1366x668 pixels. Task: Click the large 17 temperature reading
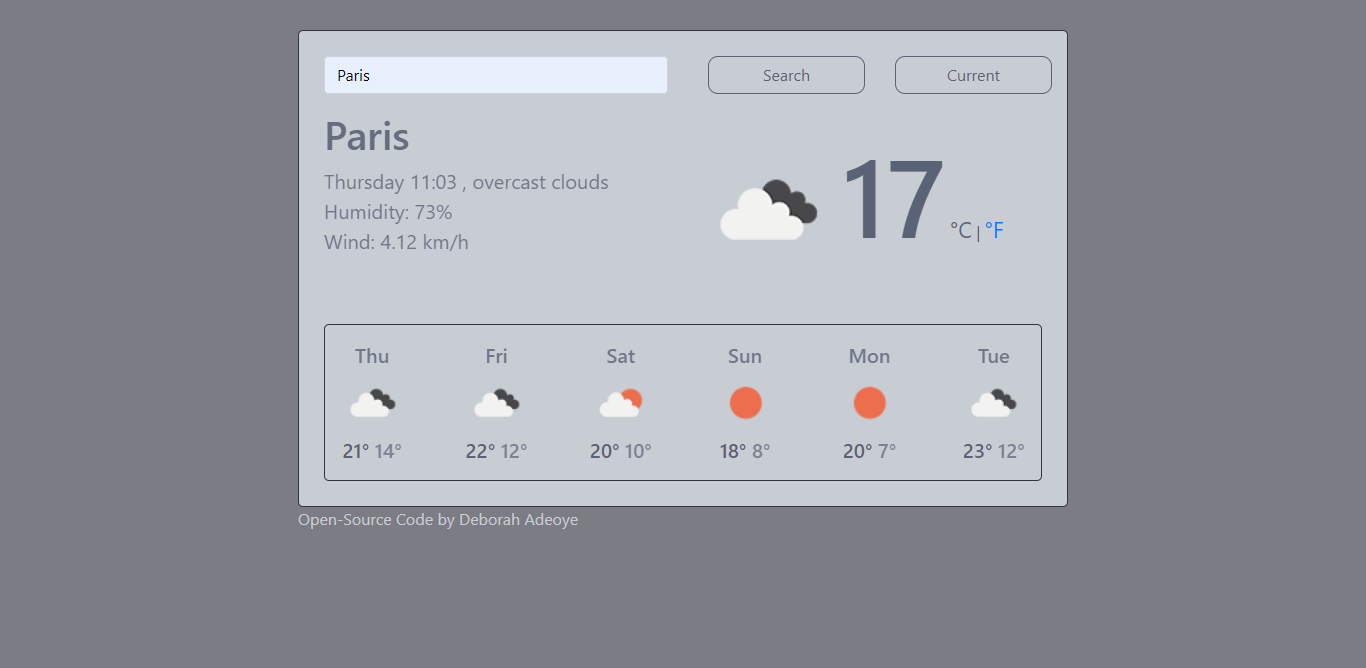pos(892,200)
